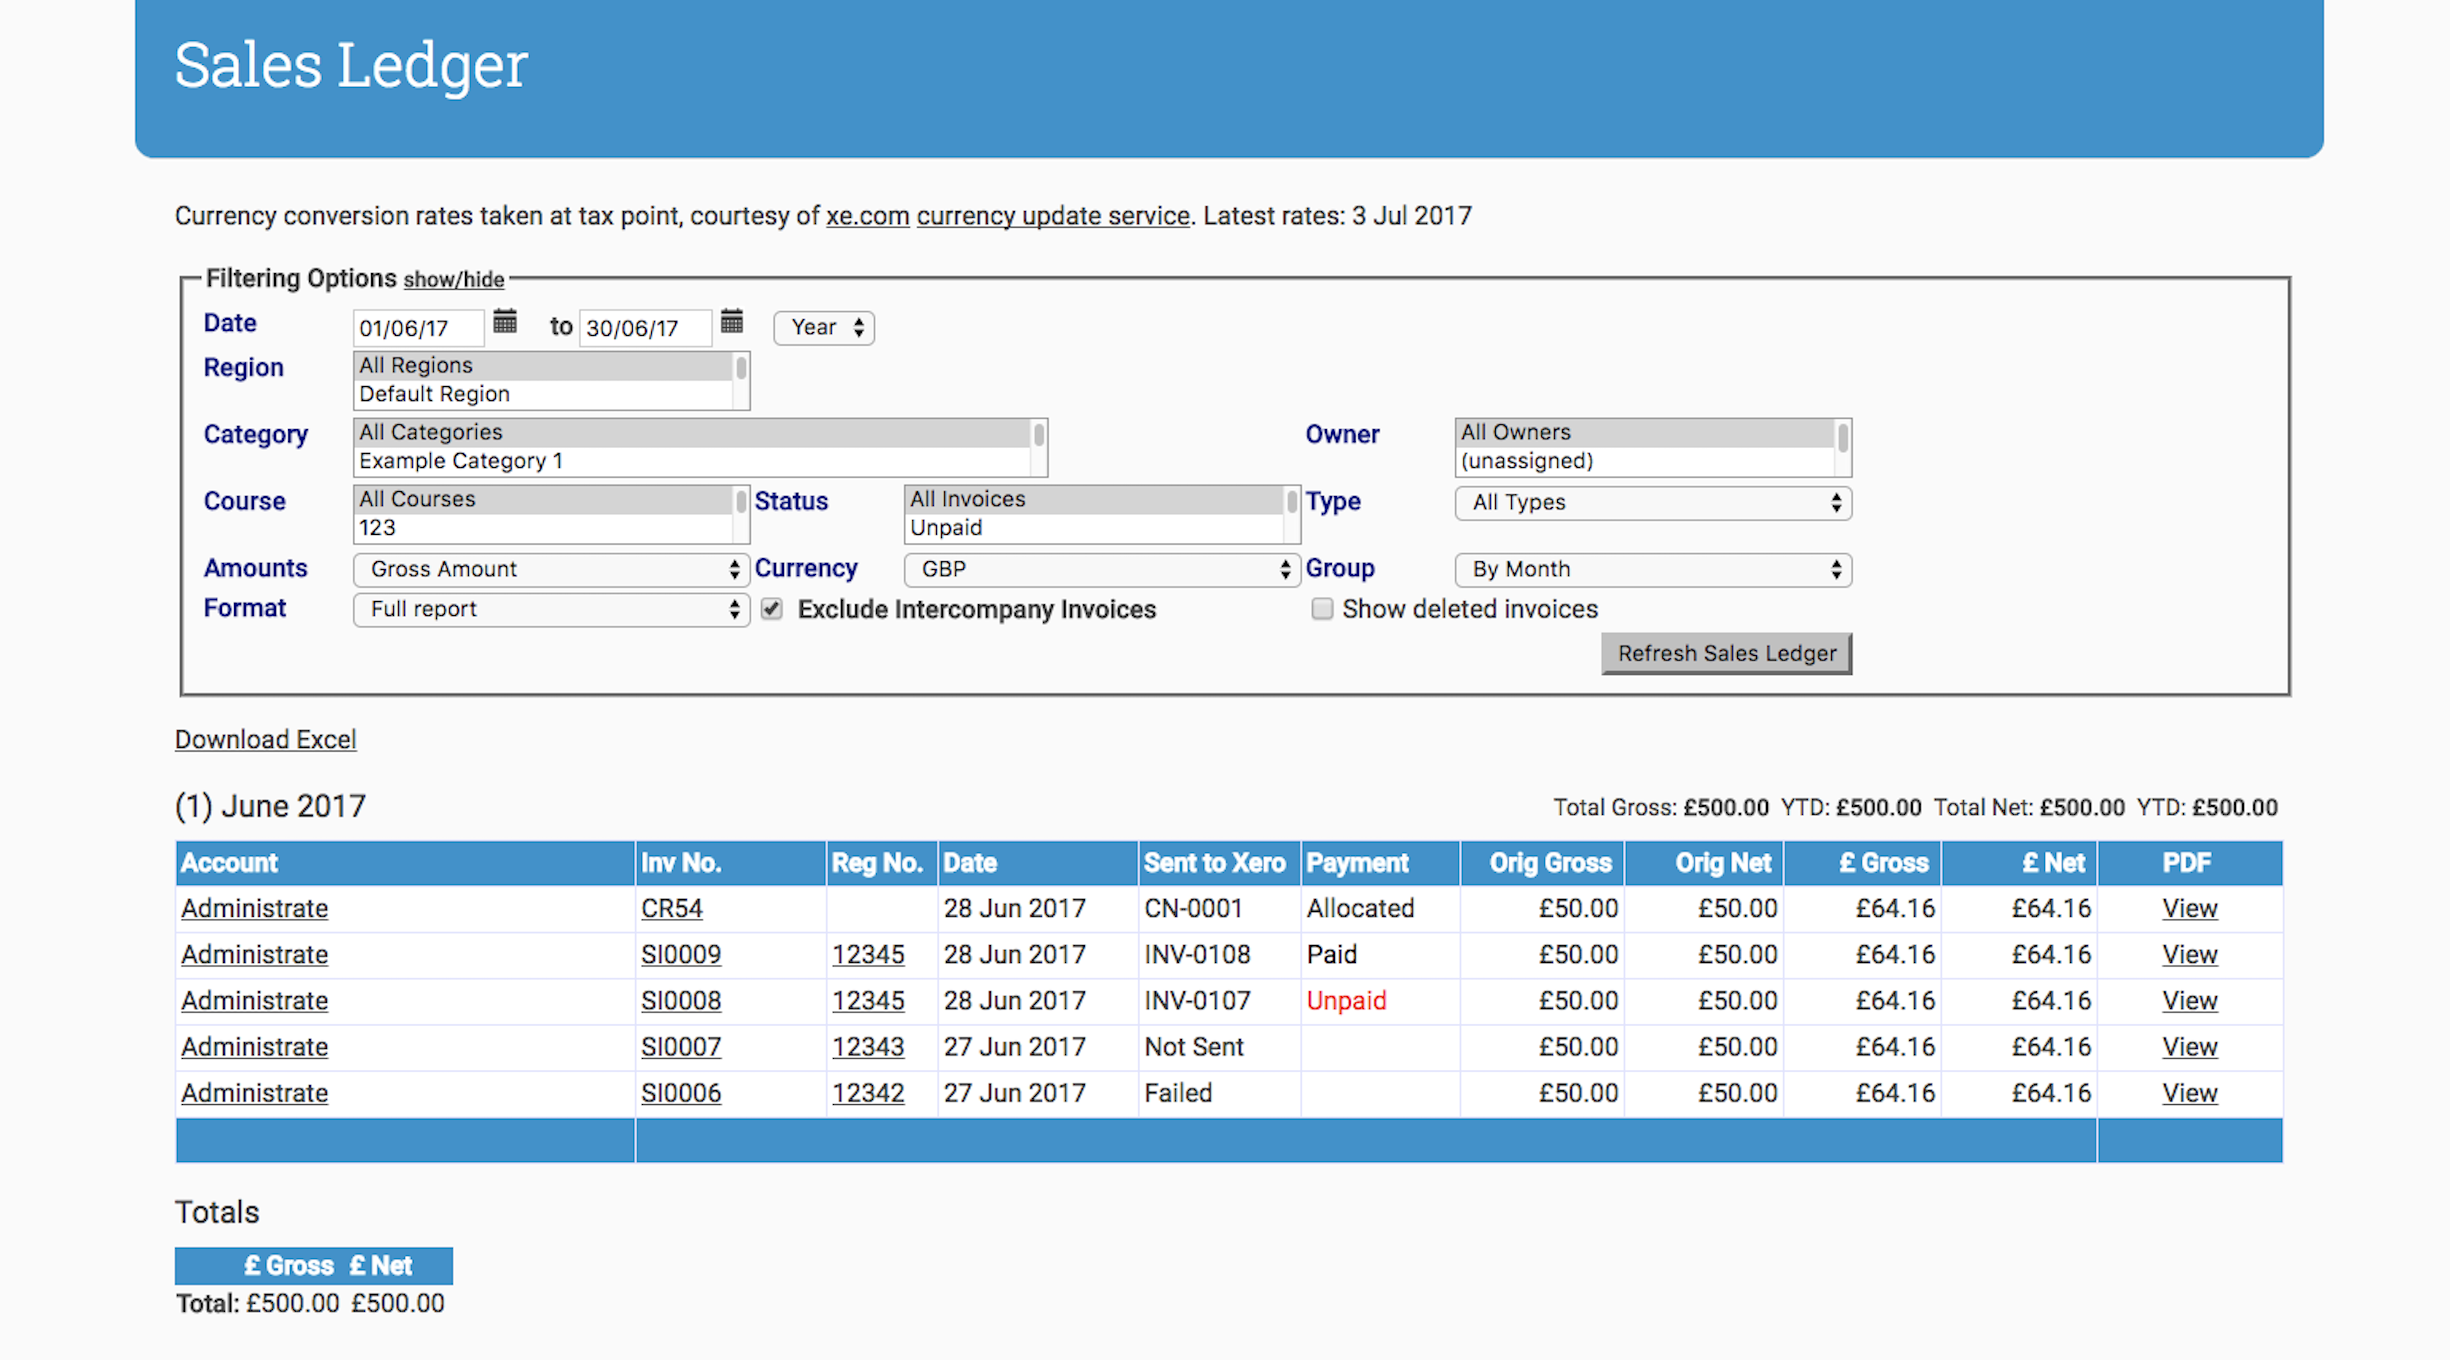Open Administrate account on CR54 row
The image size is (2450, 1360).
(x=255, y=909)
